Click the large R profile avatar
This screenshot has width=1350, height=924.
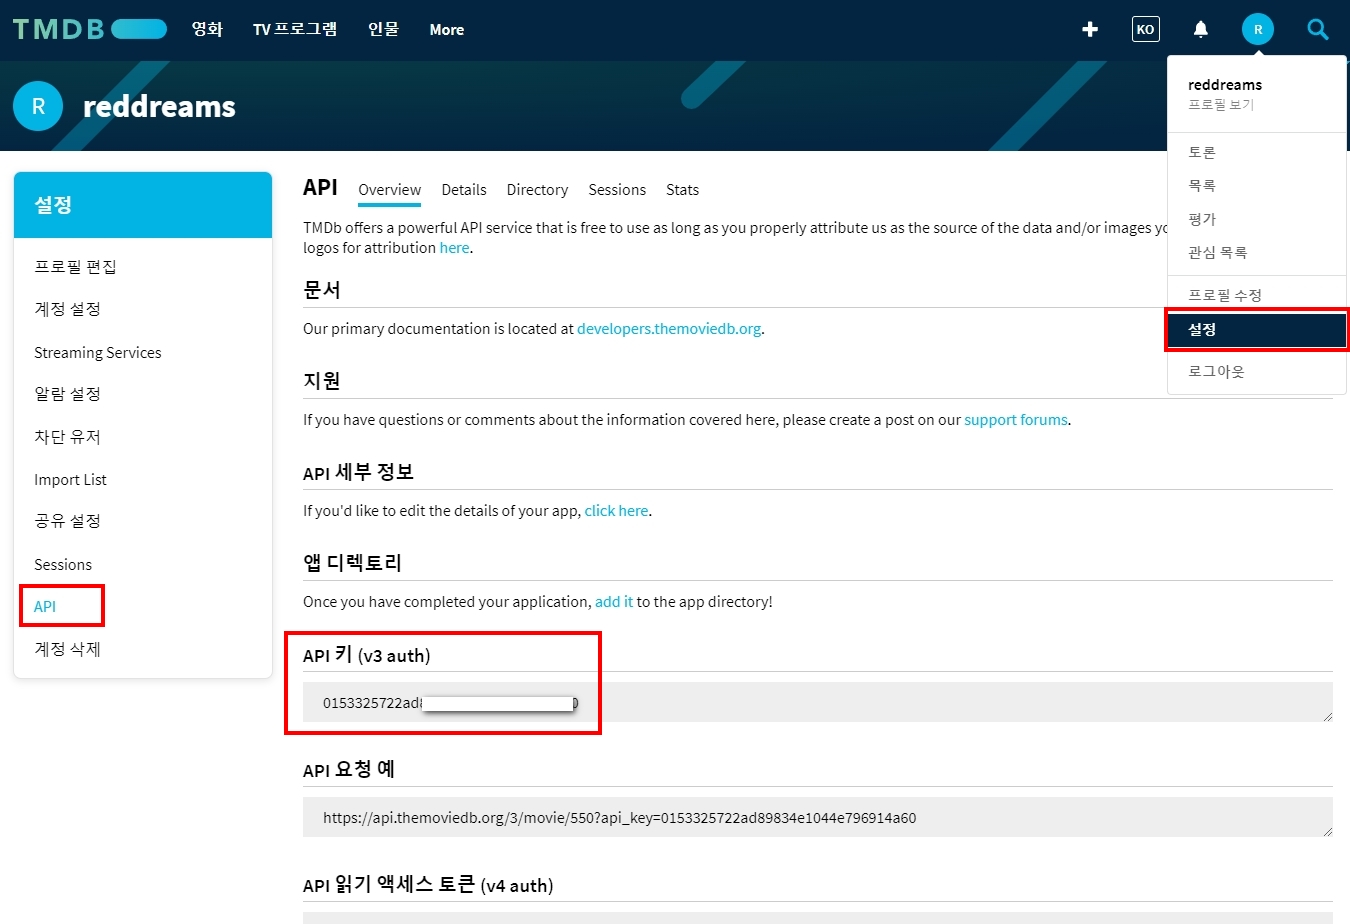(38, 106)
